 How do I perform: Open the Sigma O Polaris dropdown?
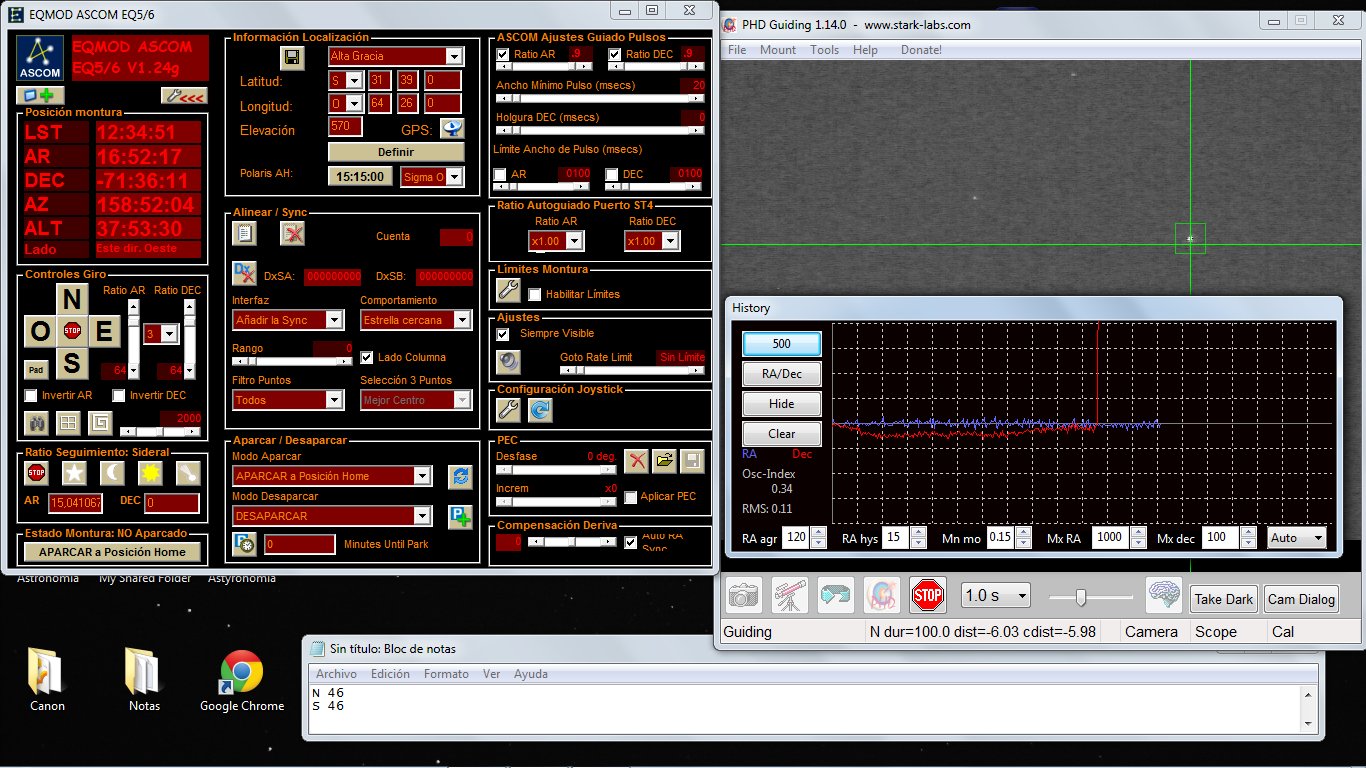(x=454, y=177)
